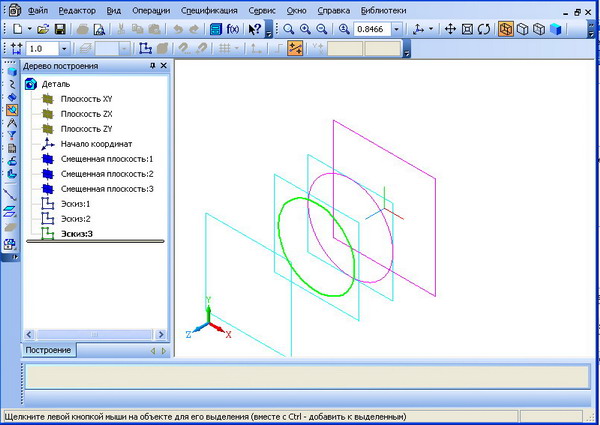Image resolution: width=600 pixels, height=425 pixels.
Task: Select the offset plane tool
Action: click(x=10, y=210)
